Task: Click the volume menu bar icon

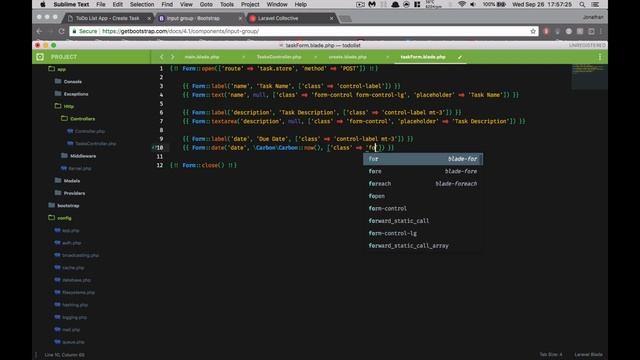Action: coord(473,4)
